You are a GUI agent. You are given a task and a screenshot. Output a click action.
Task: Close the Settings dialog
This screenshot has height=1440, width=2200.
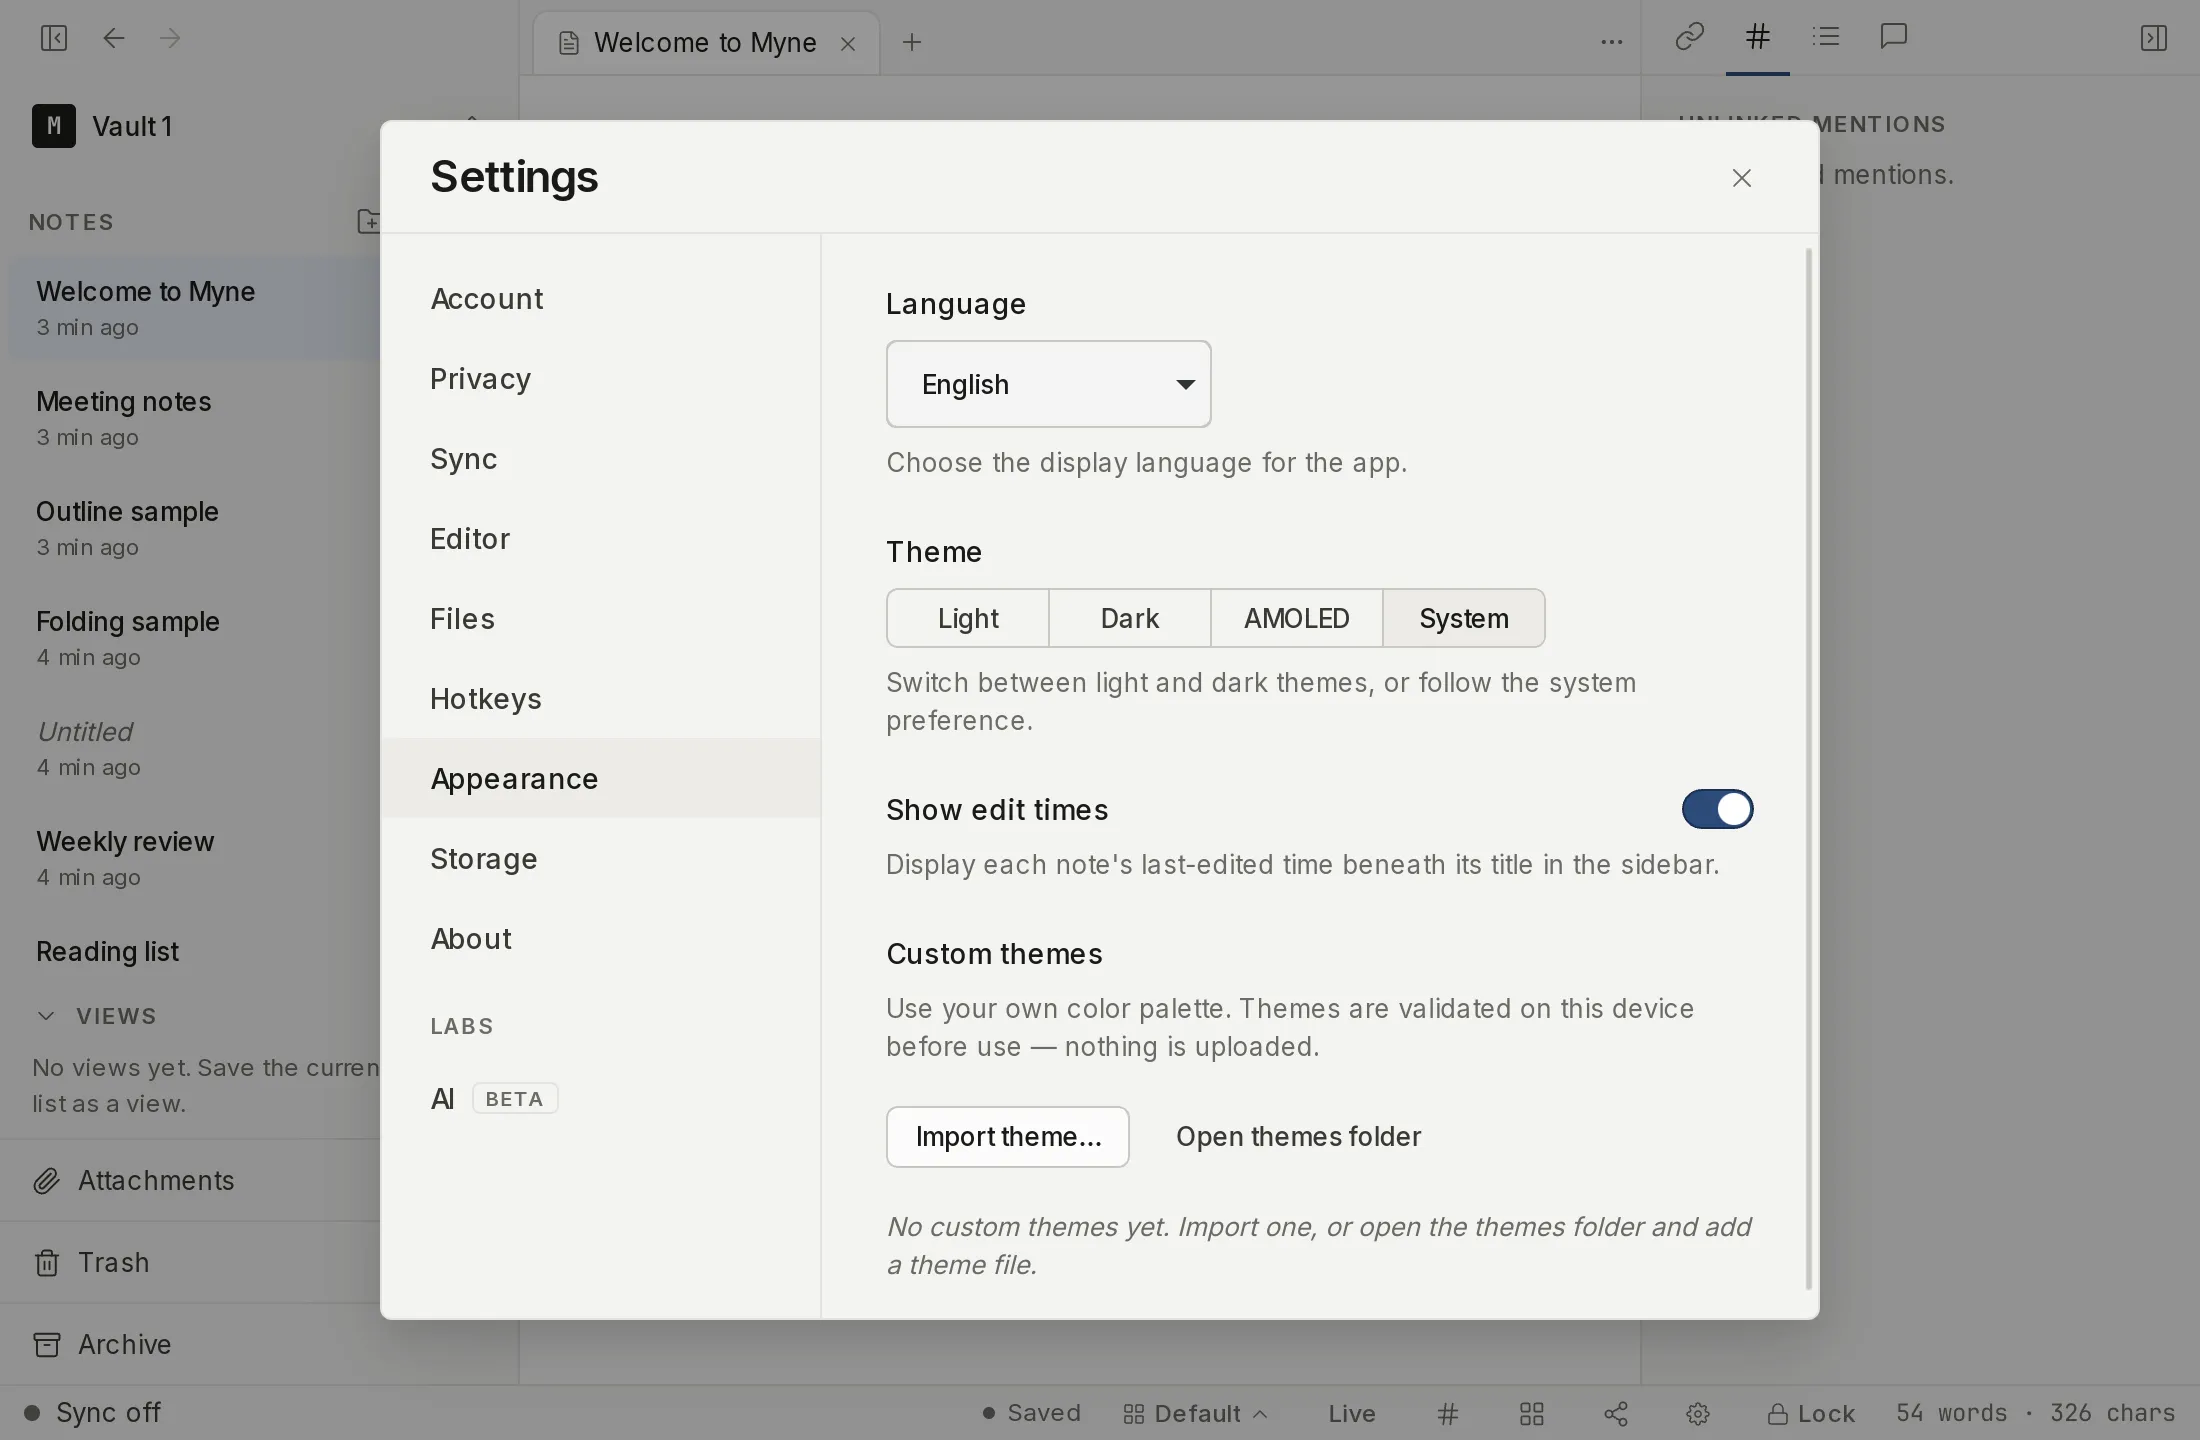coord(1742,178)
